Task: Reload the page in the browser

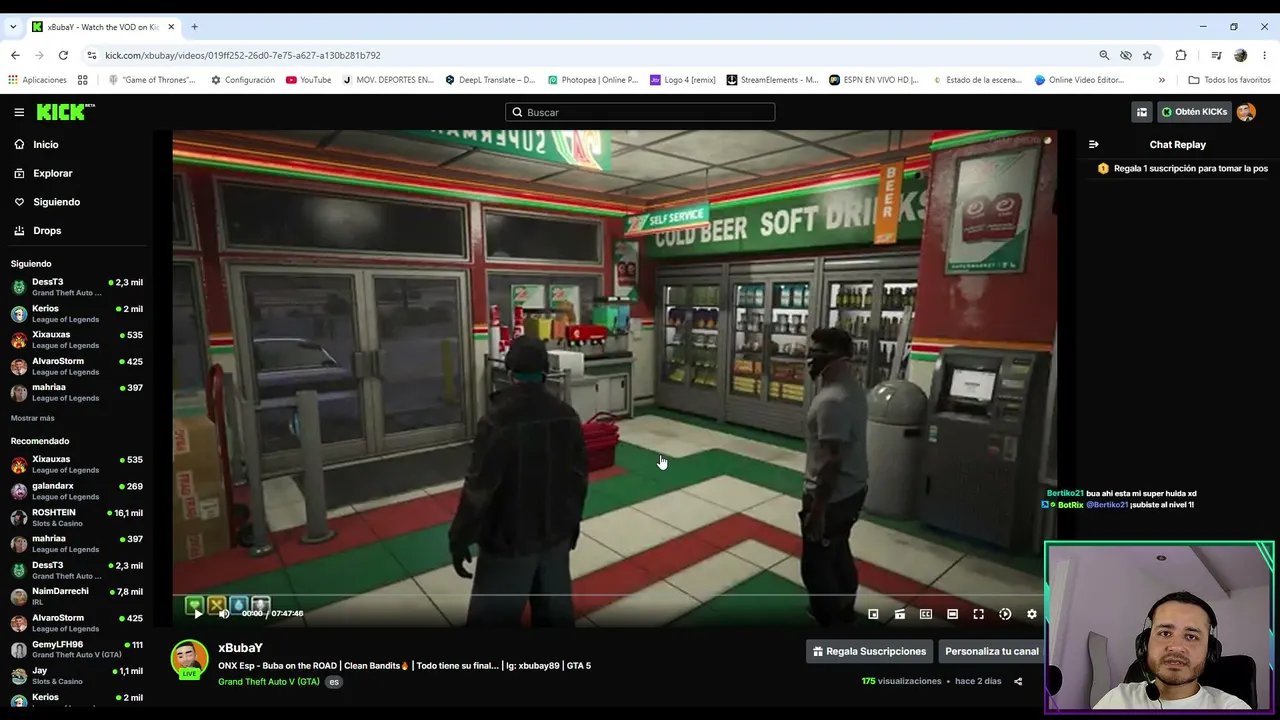Action: [x=63, y=55]
